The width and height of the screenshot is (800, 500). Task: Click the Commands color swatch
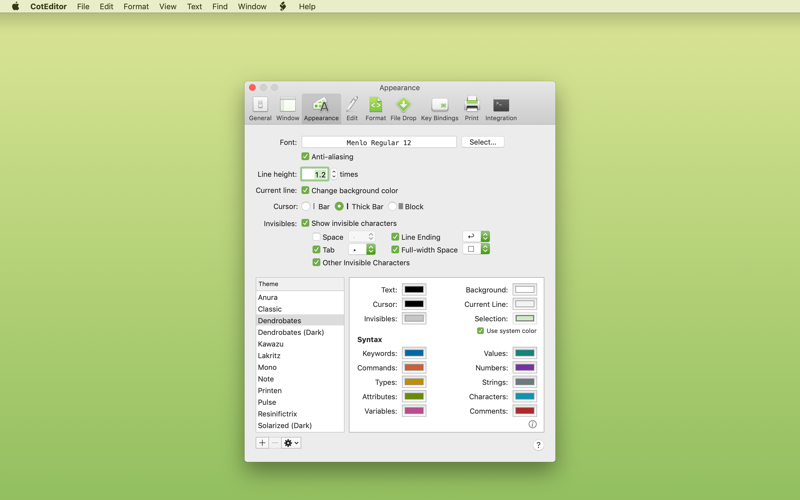[414, 367]
